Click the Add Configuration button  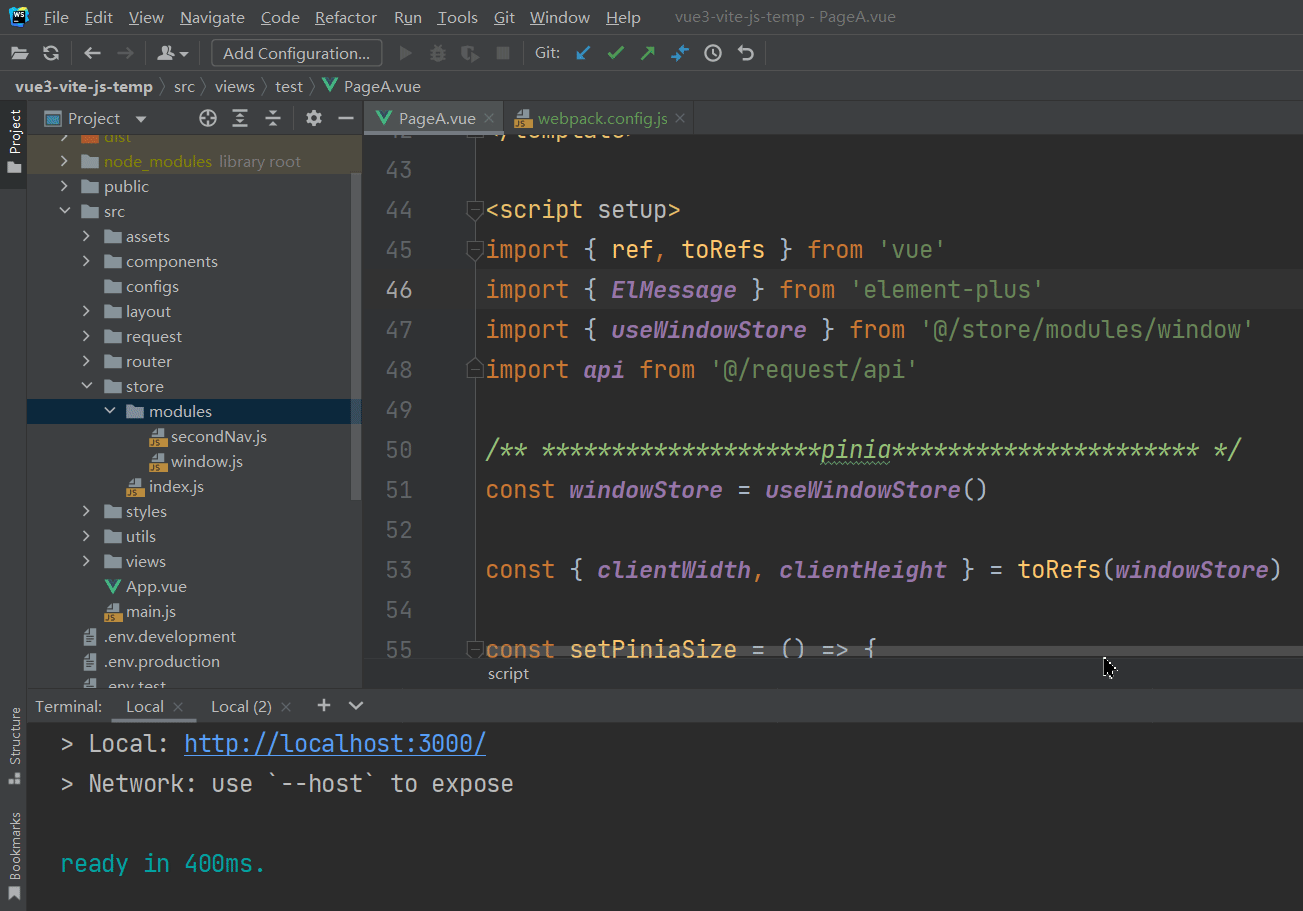click(296, 53)
